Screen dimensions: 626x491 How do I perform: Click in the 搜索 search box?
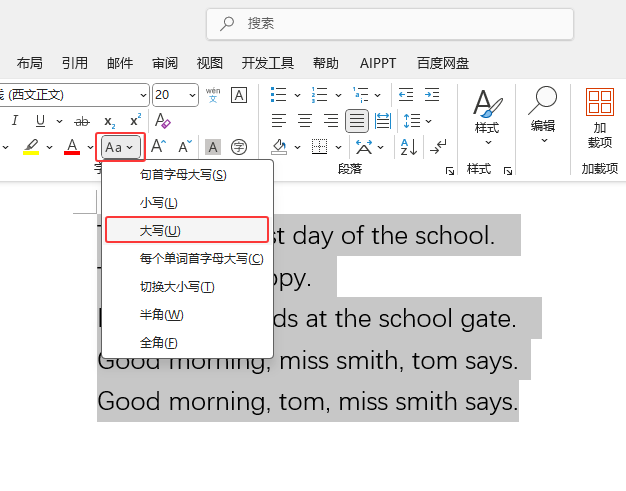tap(390, 24)
